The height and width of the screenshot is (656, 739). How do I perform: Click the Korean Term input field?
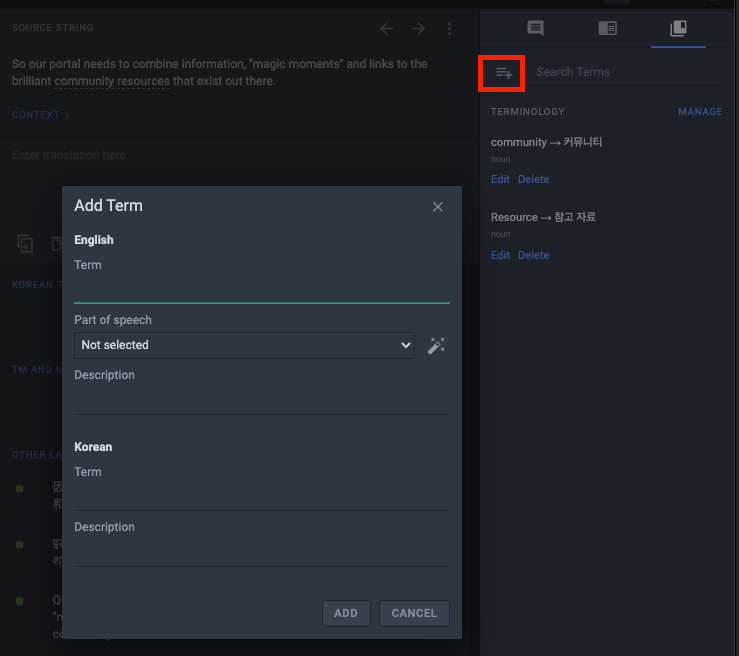(261, 497)
